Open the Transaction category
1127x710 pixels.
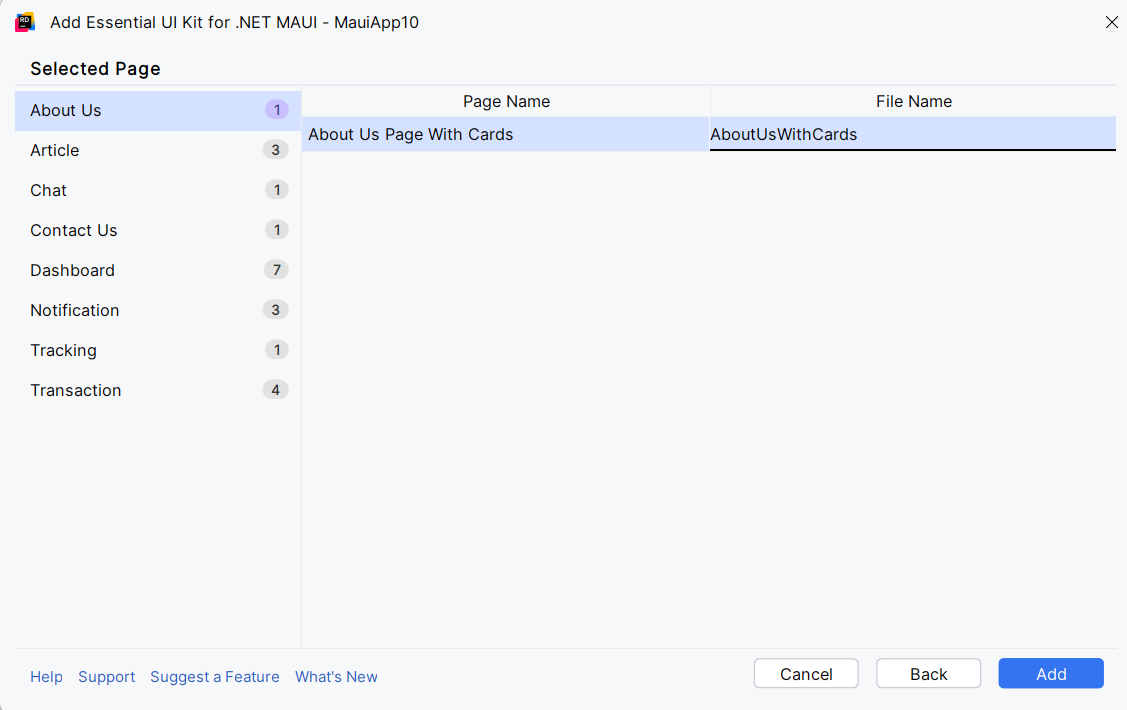pos(157,390)
